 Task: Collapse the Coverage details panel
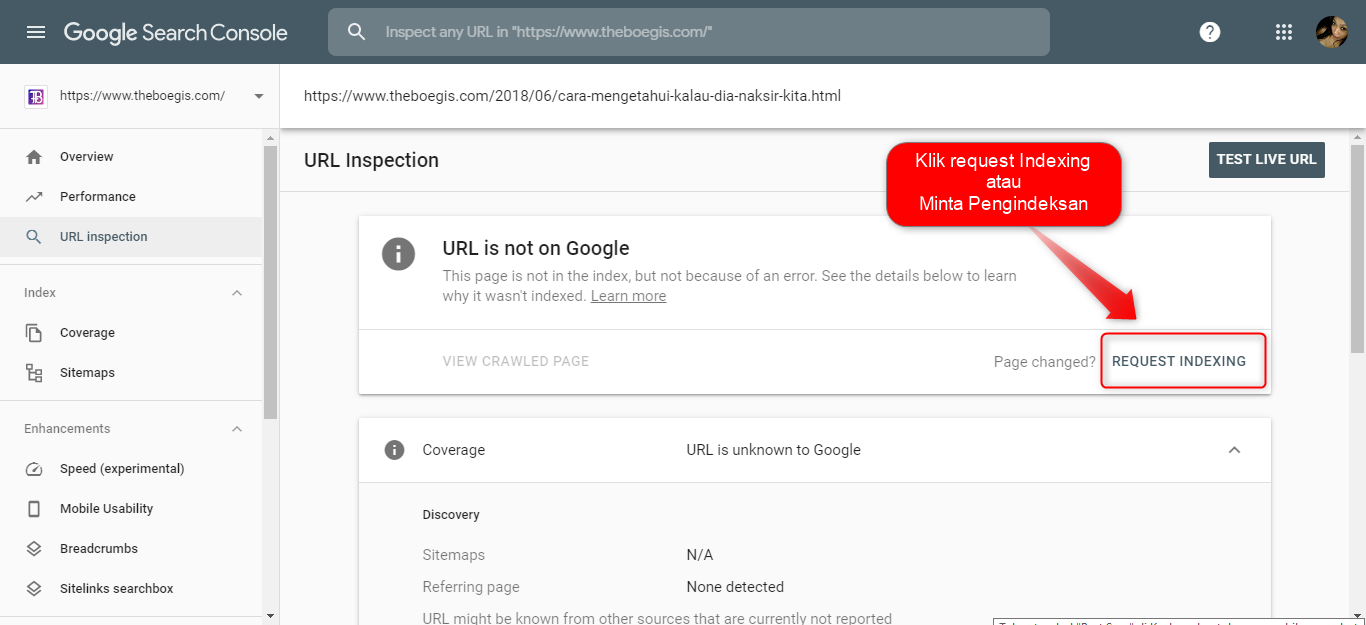coord(1234,449)
